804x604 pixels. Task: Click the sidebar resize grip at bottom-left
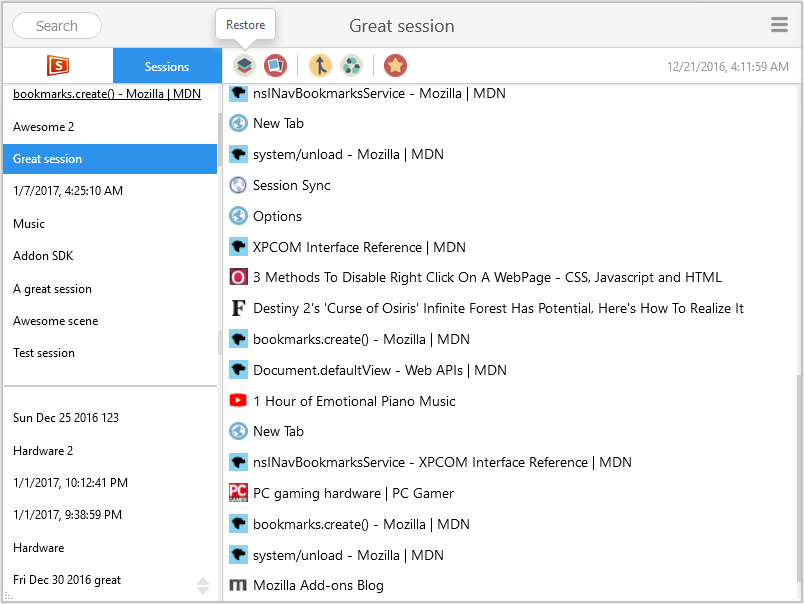click(x=8, y=596)
